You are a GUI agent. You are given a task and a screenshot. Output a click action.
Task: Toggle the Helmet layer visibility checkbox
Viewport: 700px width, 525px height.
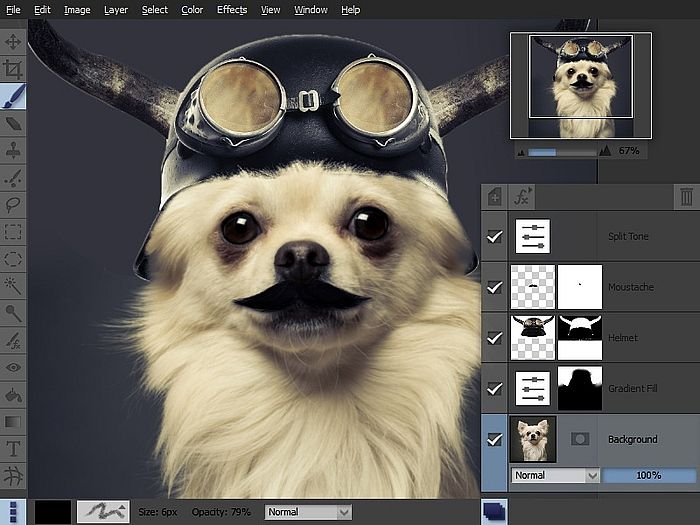point(494,338)
